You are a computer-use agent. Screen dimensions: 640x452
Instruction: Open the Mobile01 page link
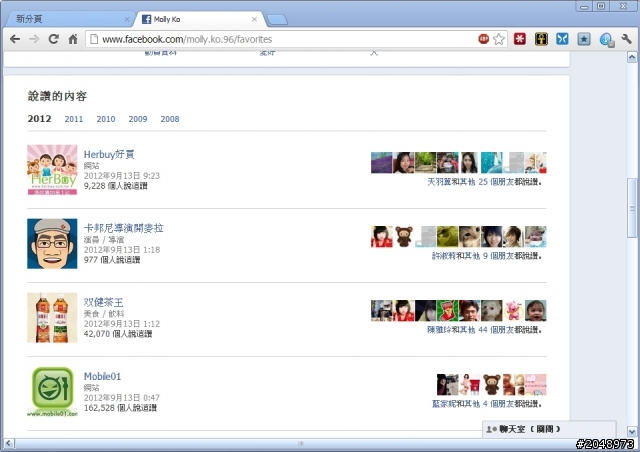[102, 376]
